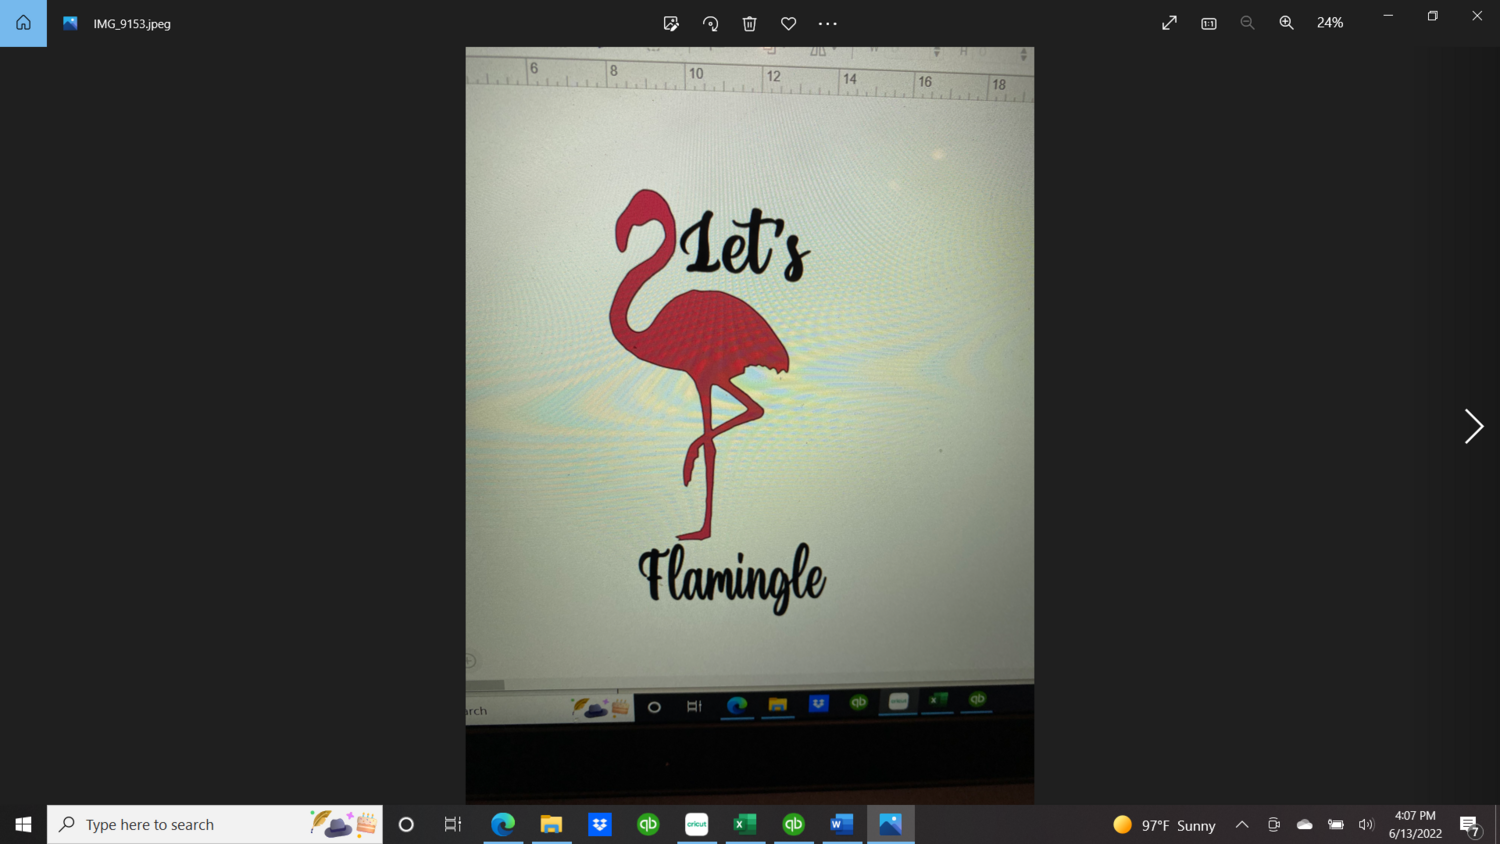This screenshot has width=1500, height=844.
Task: Zoom in with the plus magnifier
Action: [x=1286, y=23]
